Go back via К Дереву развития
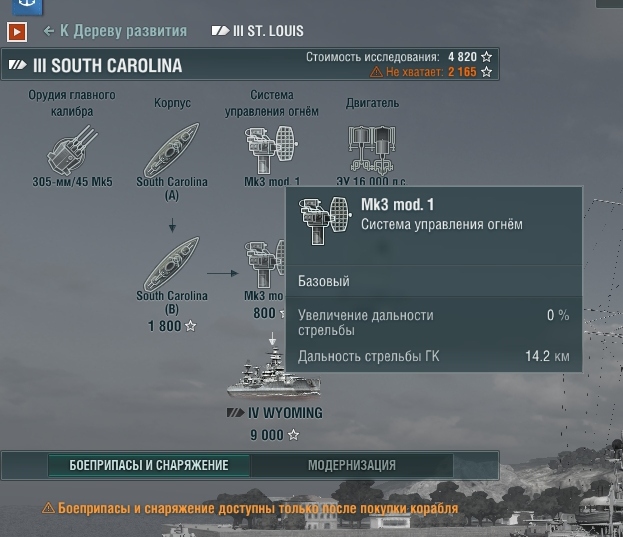The image size is (623, 537). click(115, 31)
